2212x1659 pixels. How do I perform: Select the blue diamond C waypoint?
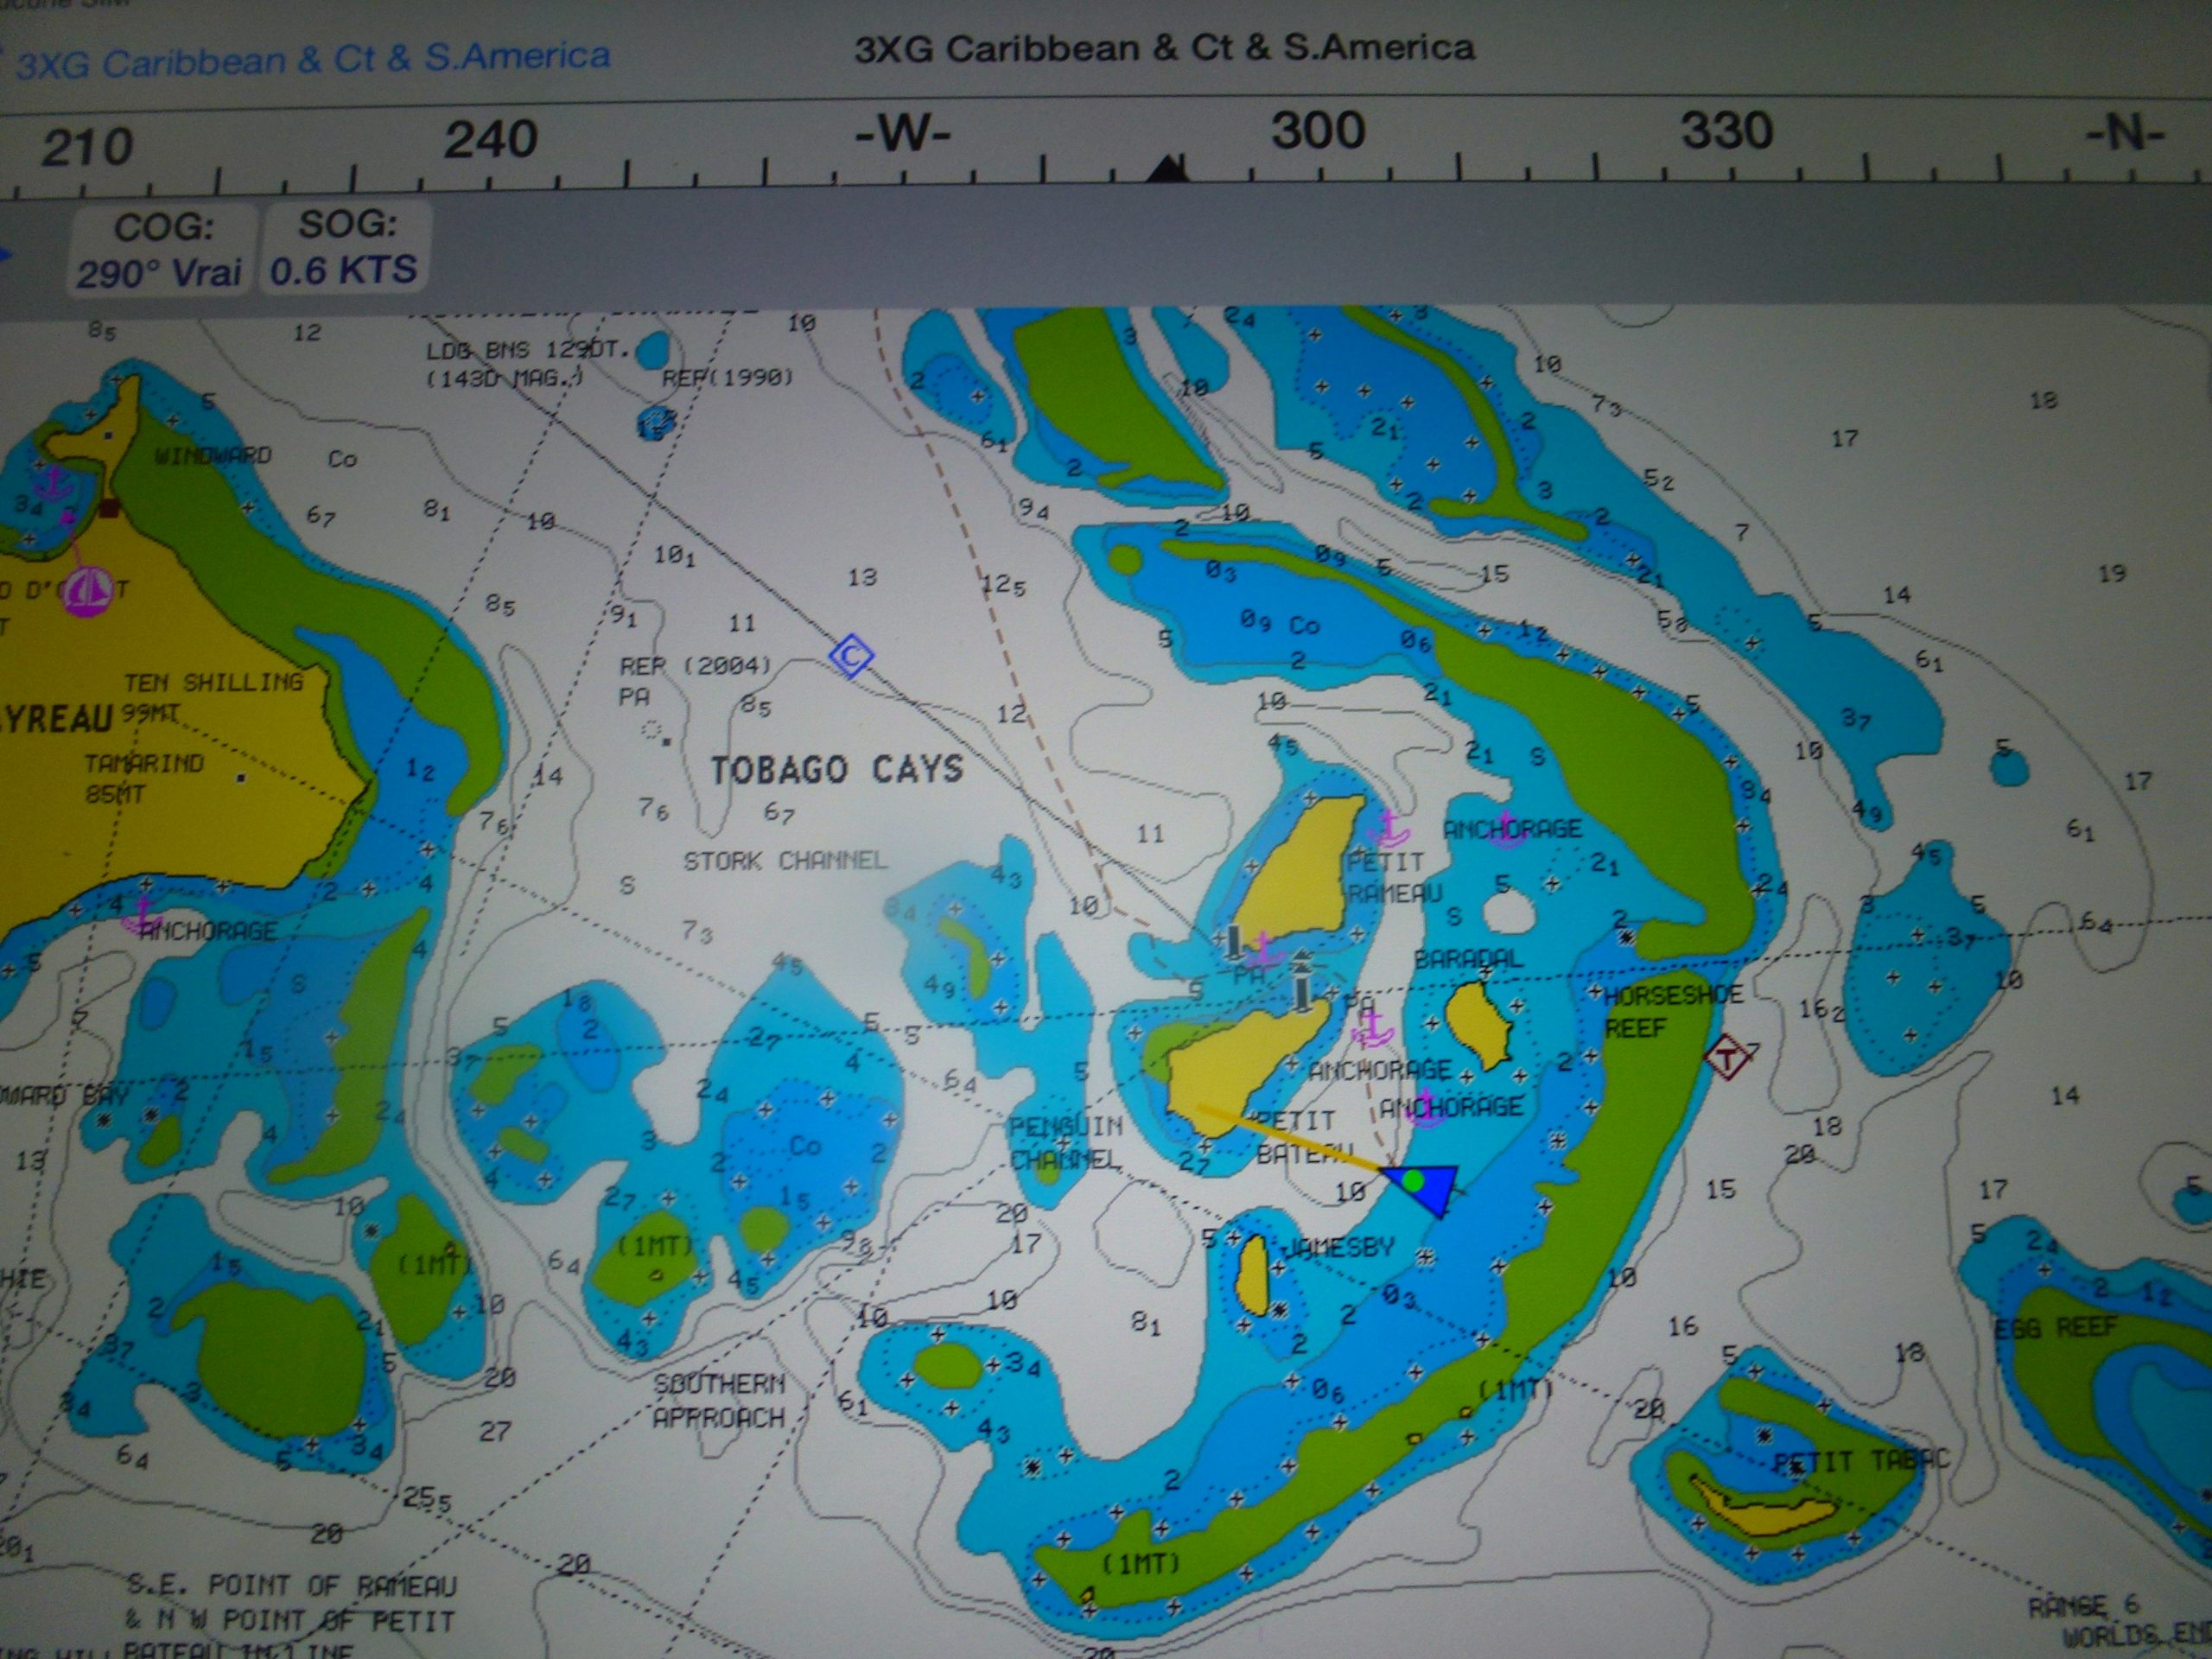click(x=851, y=656)
